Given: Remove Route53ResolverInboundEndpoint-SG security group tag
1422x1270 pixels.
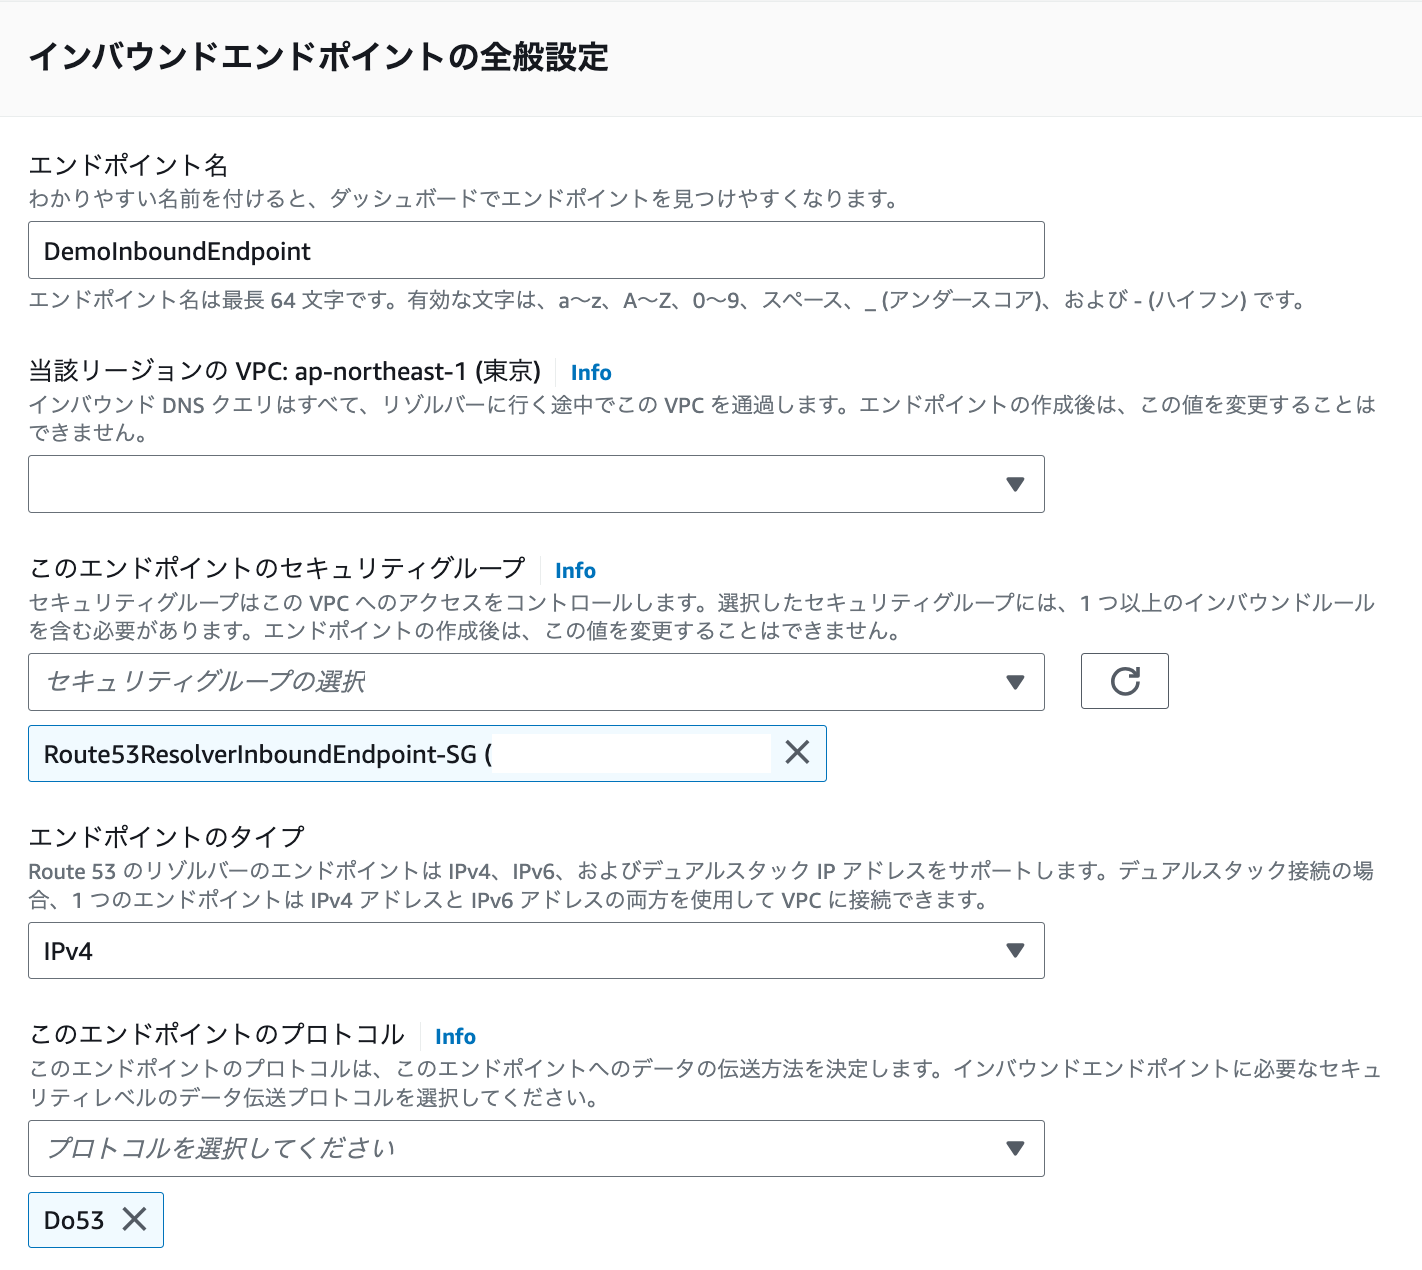Looking at the screenshot, I should [797, 752].
